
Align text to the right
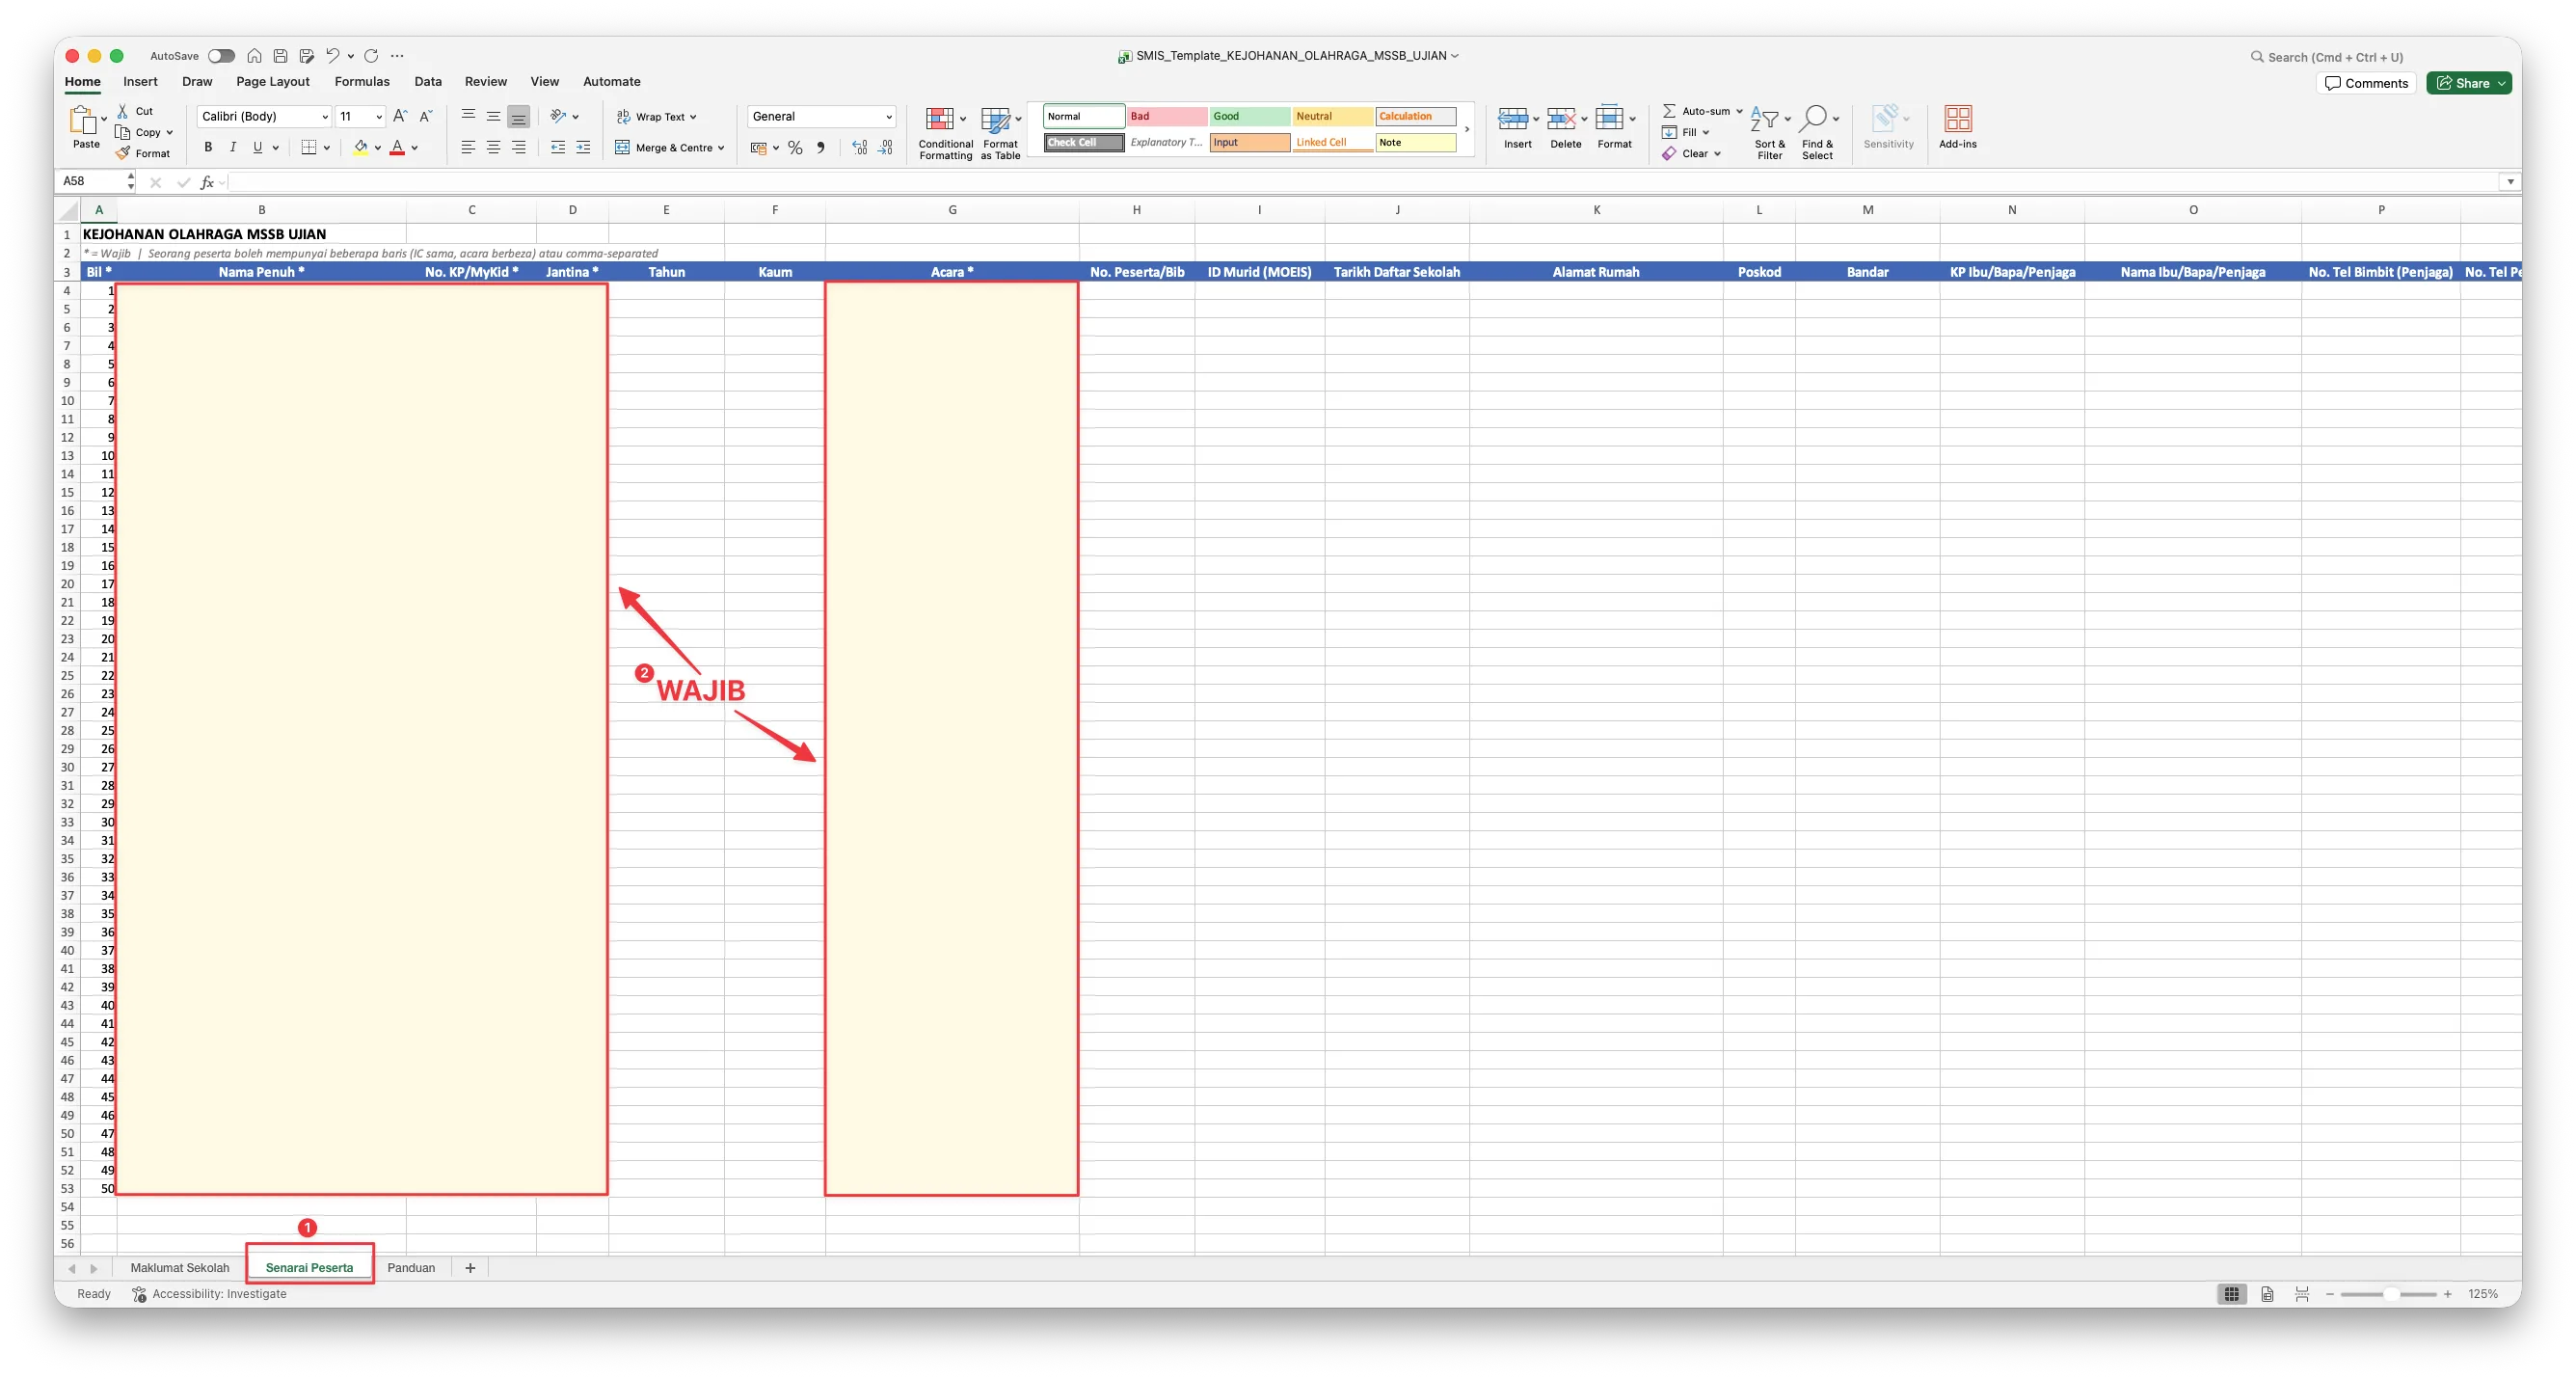518,147
